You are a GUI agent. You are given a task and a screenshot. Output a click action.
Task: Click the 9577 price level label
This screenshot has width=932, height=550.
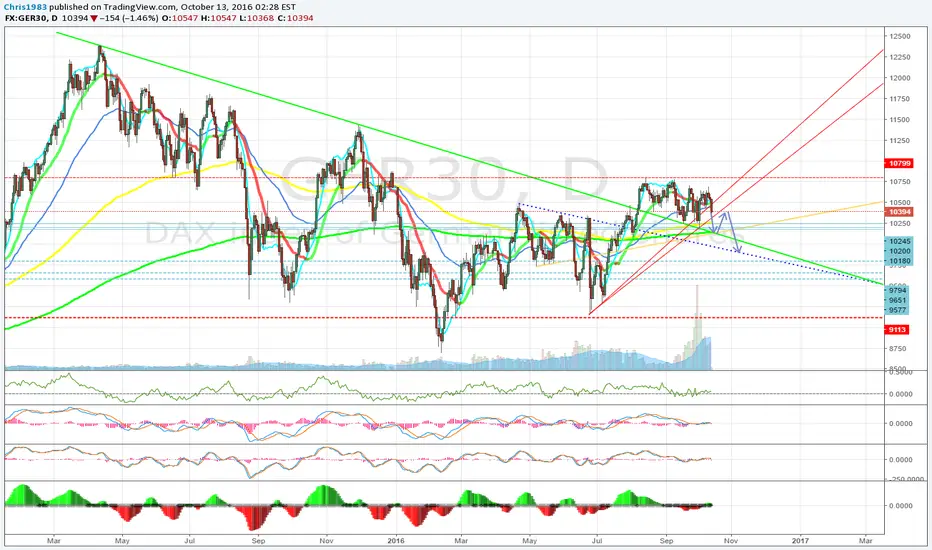[x=898, y=310]
